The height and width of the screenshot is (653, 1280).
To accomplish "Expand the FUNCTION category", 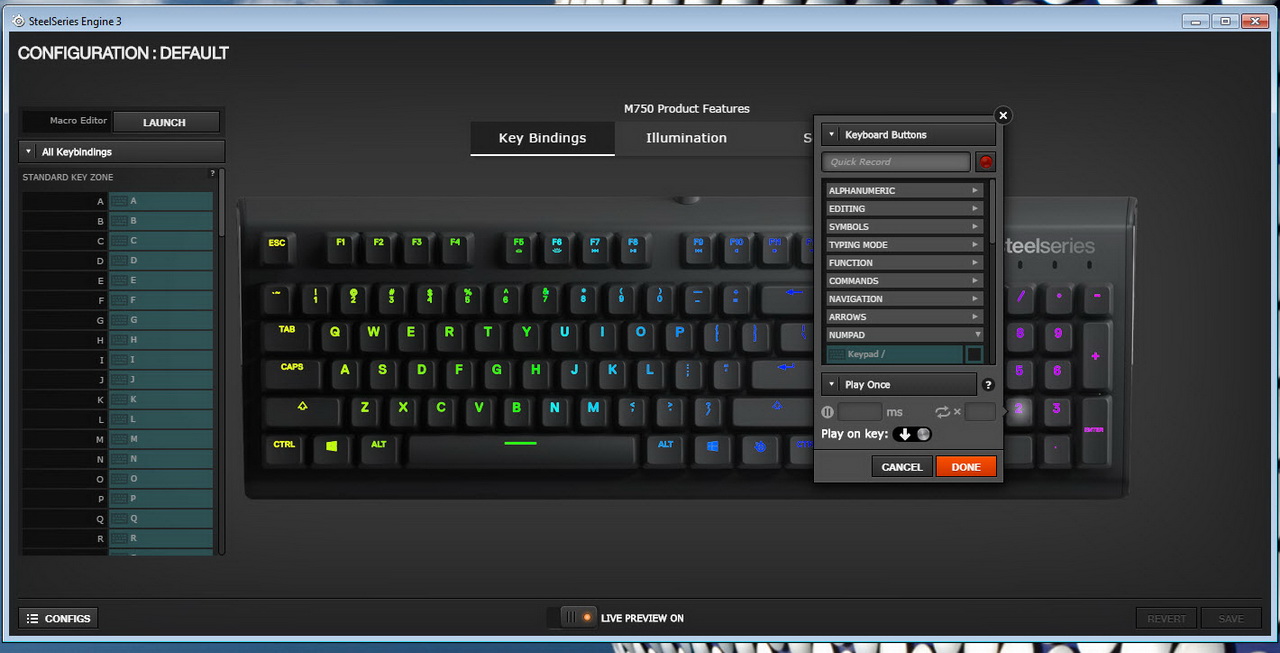I will coord(904,263).
